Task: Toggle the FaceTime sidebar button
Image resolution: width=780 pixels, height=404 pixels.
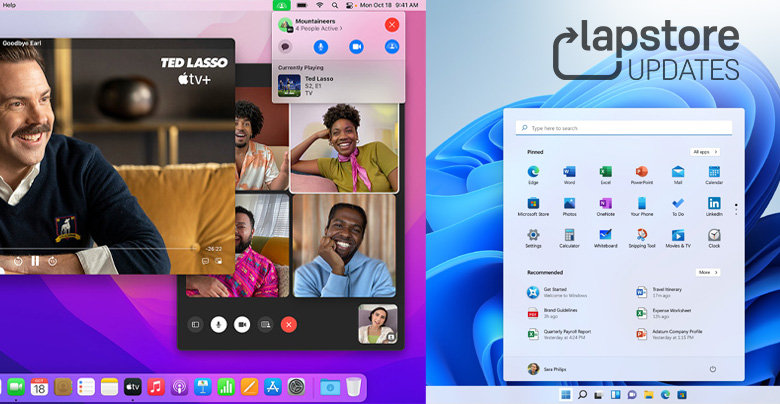Action: [x=195, y=324]
